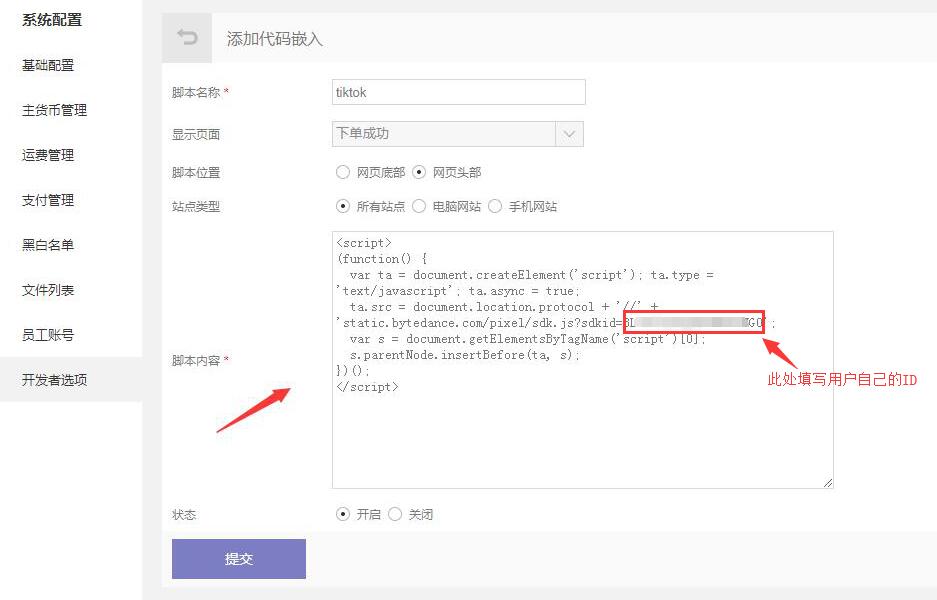Open 文件列表 in sidebar
This screenshot has width=937, height=600.
click(48, 290)
